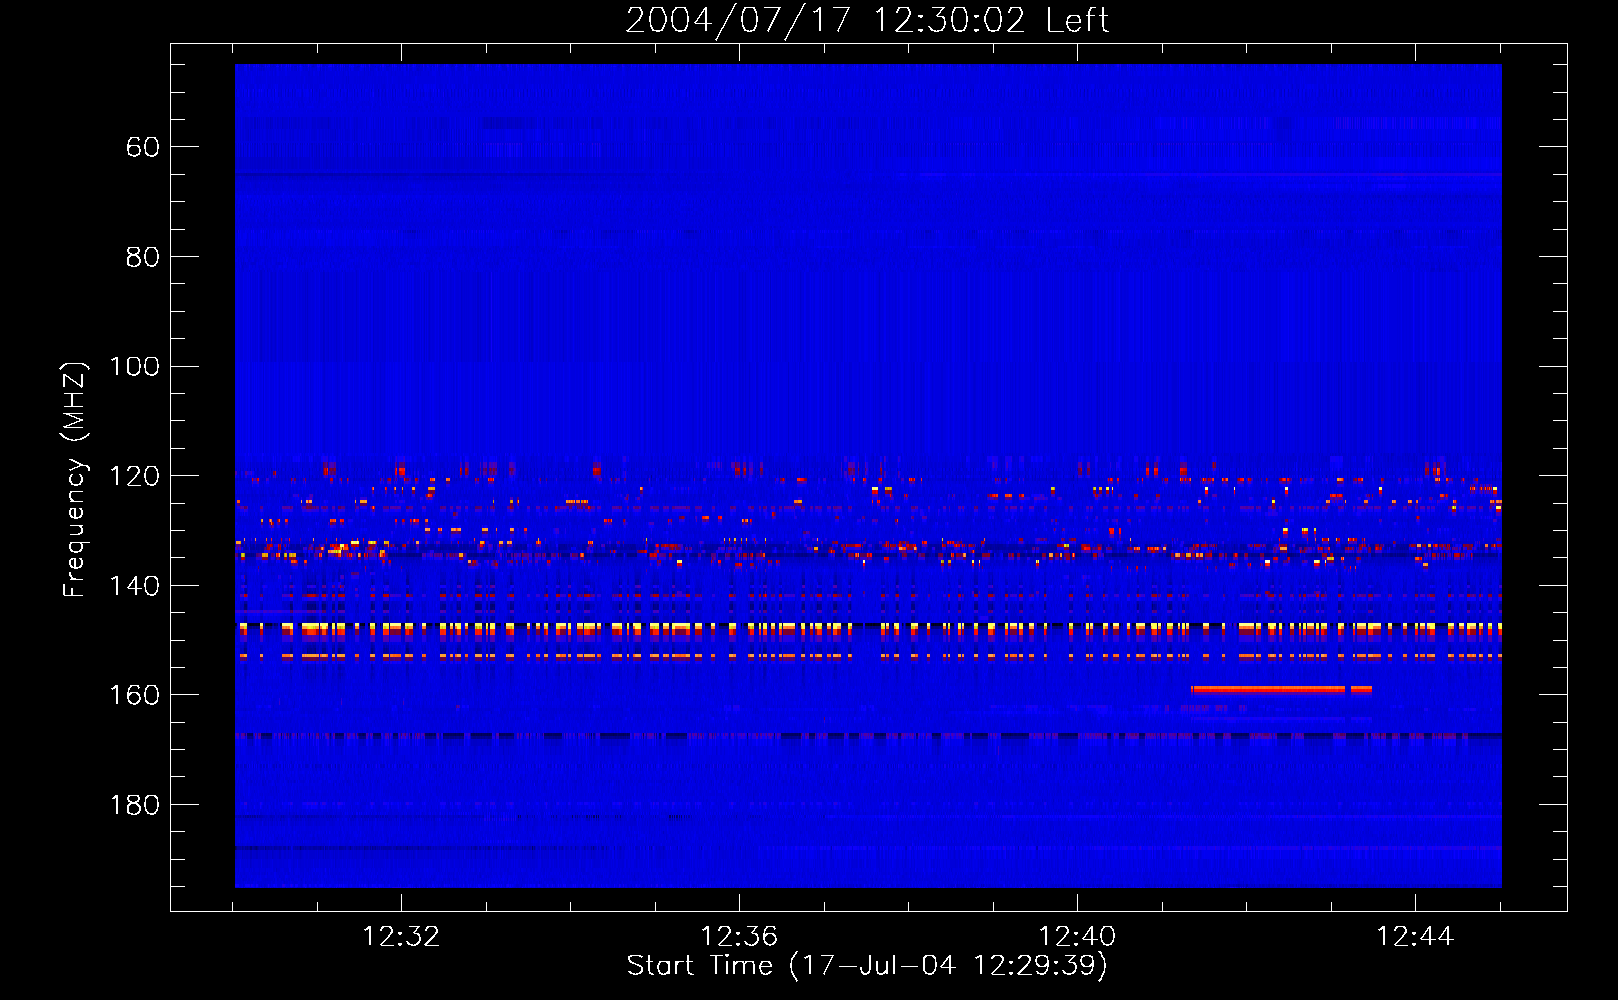Click the 12:40 time tick label

point(1077,936)
